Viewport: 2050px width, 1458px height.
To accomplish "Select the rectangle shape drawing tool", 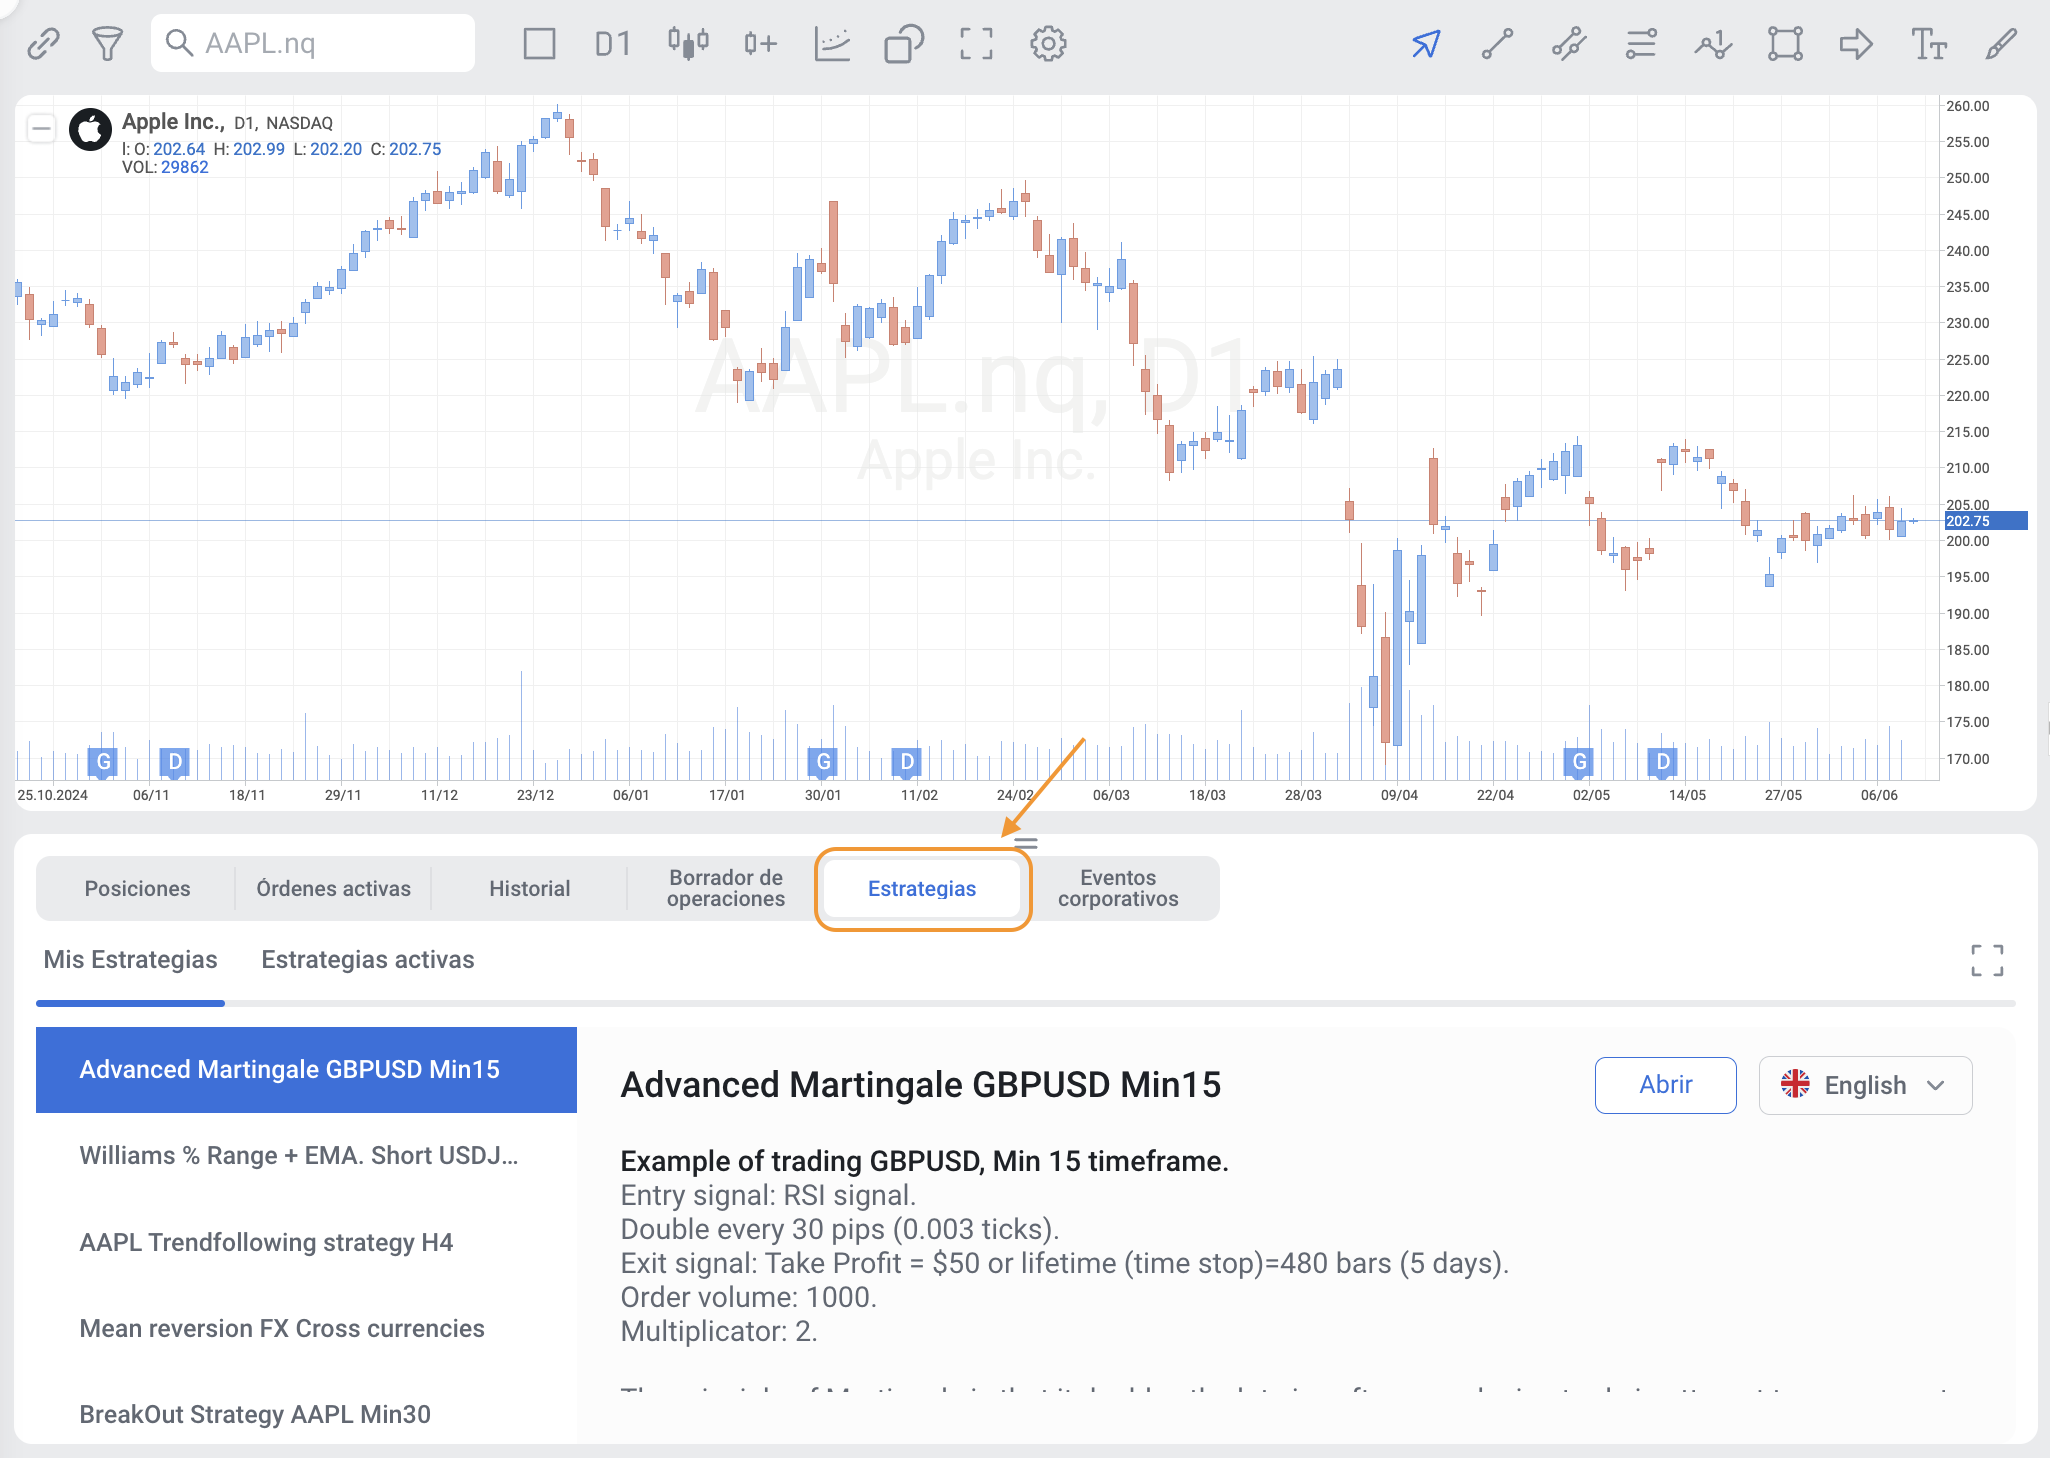I will click(x=1785, y=44).
